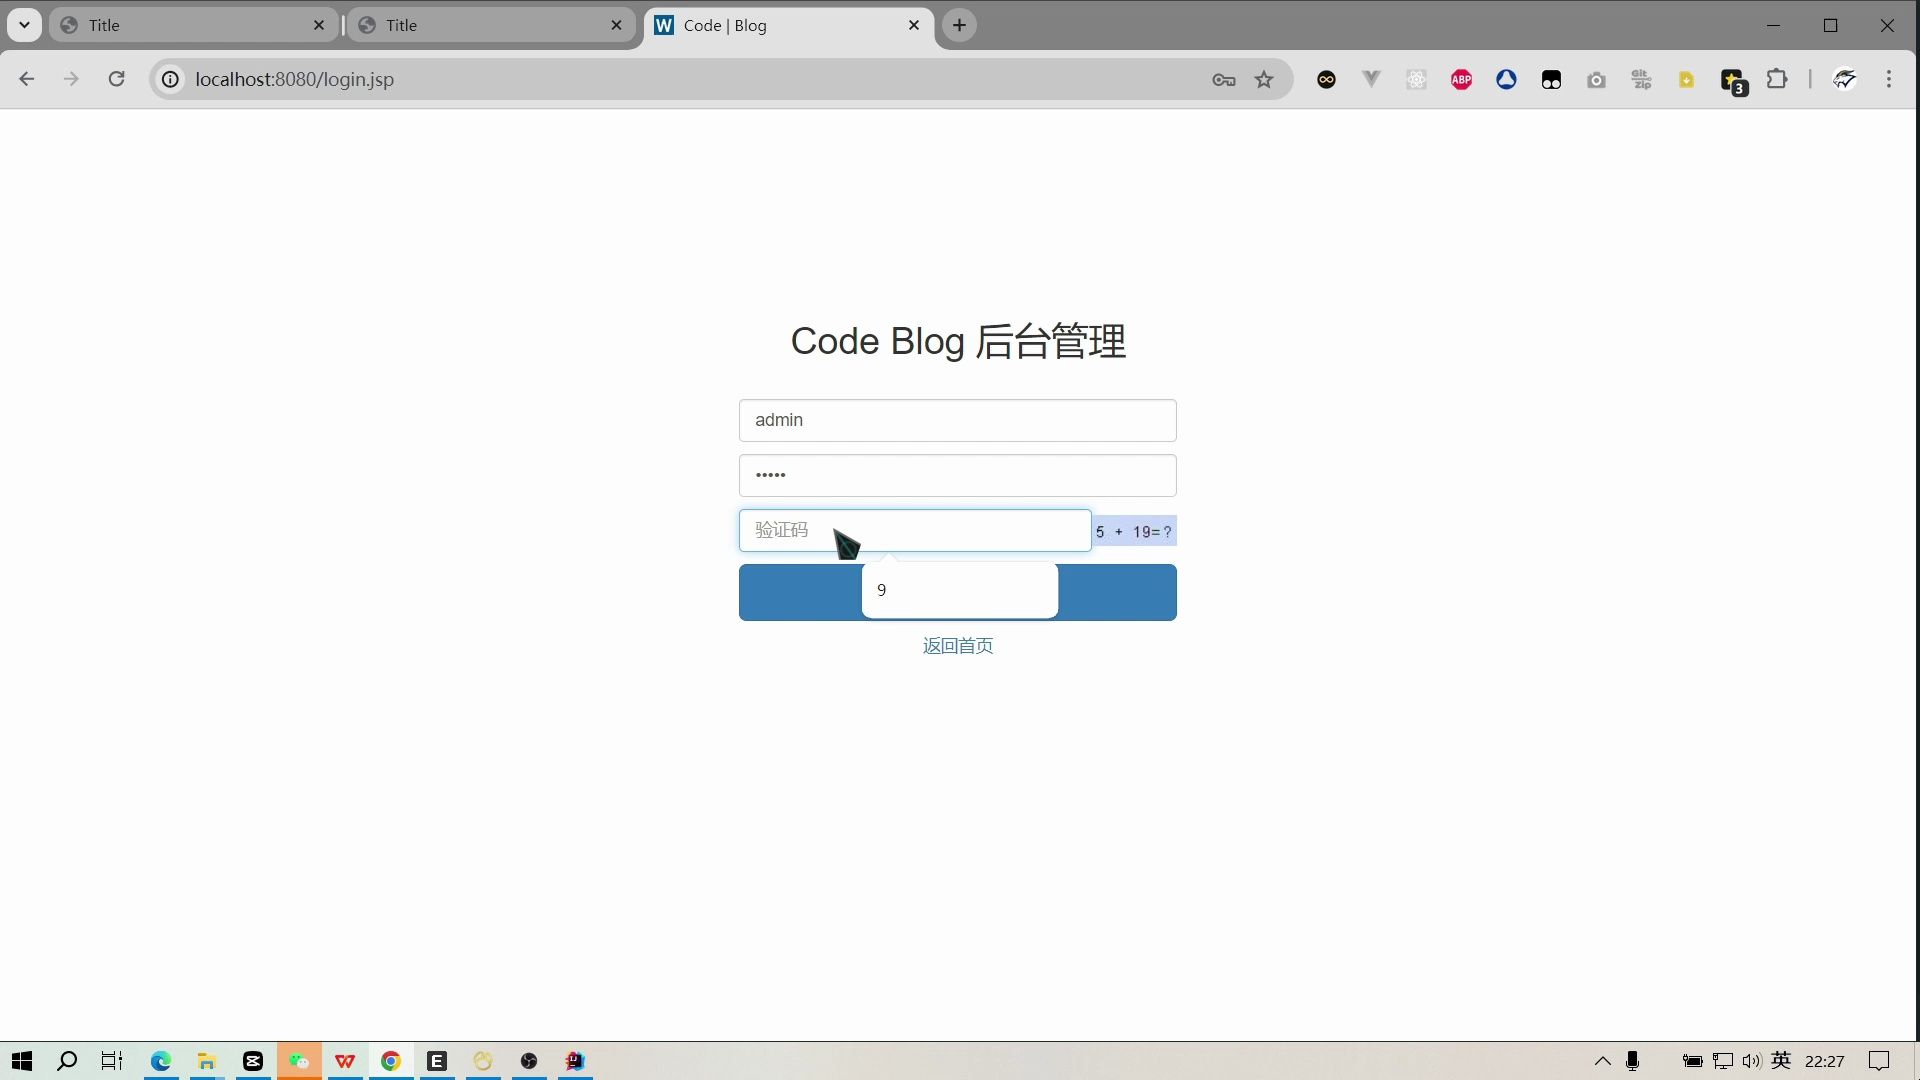Expand the tab search dropdown arrow
This screenshot has height=1080, width=1920.
[x=24, y=25]
